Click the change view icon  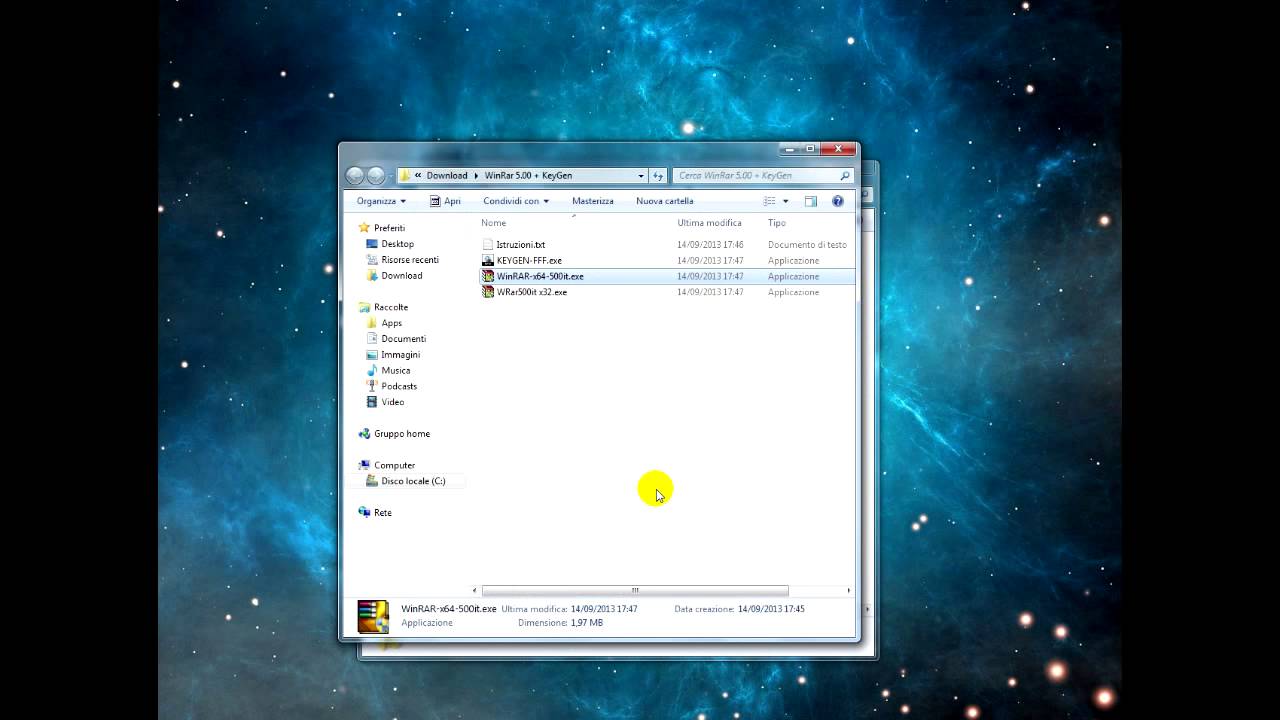tap(770, 201)
